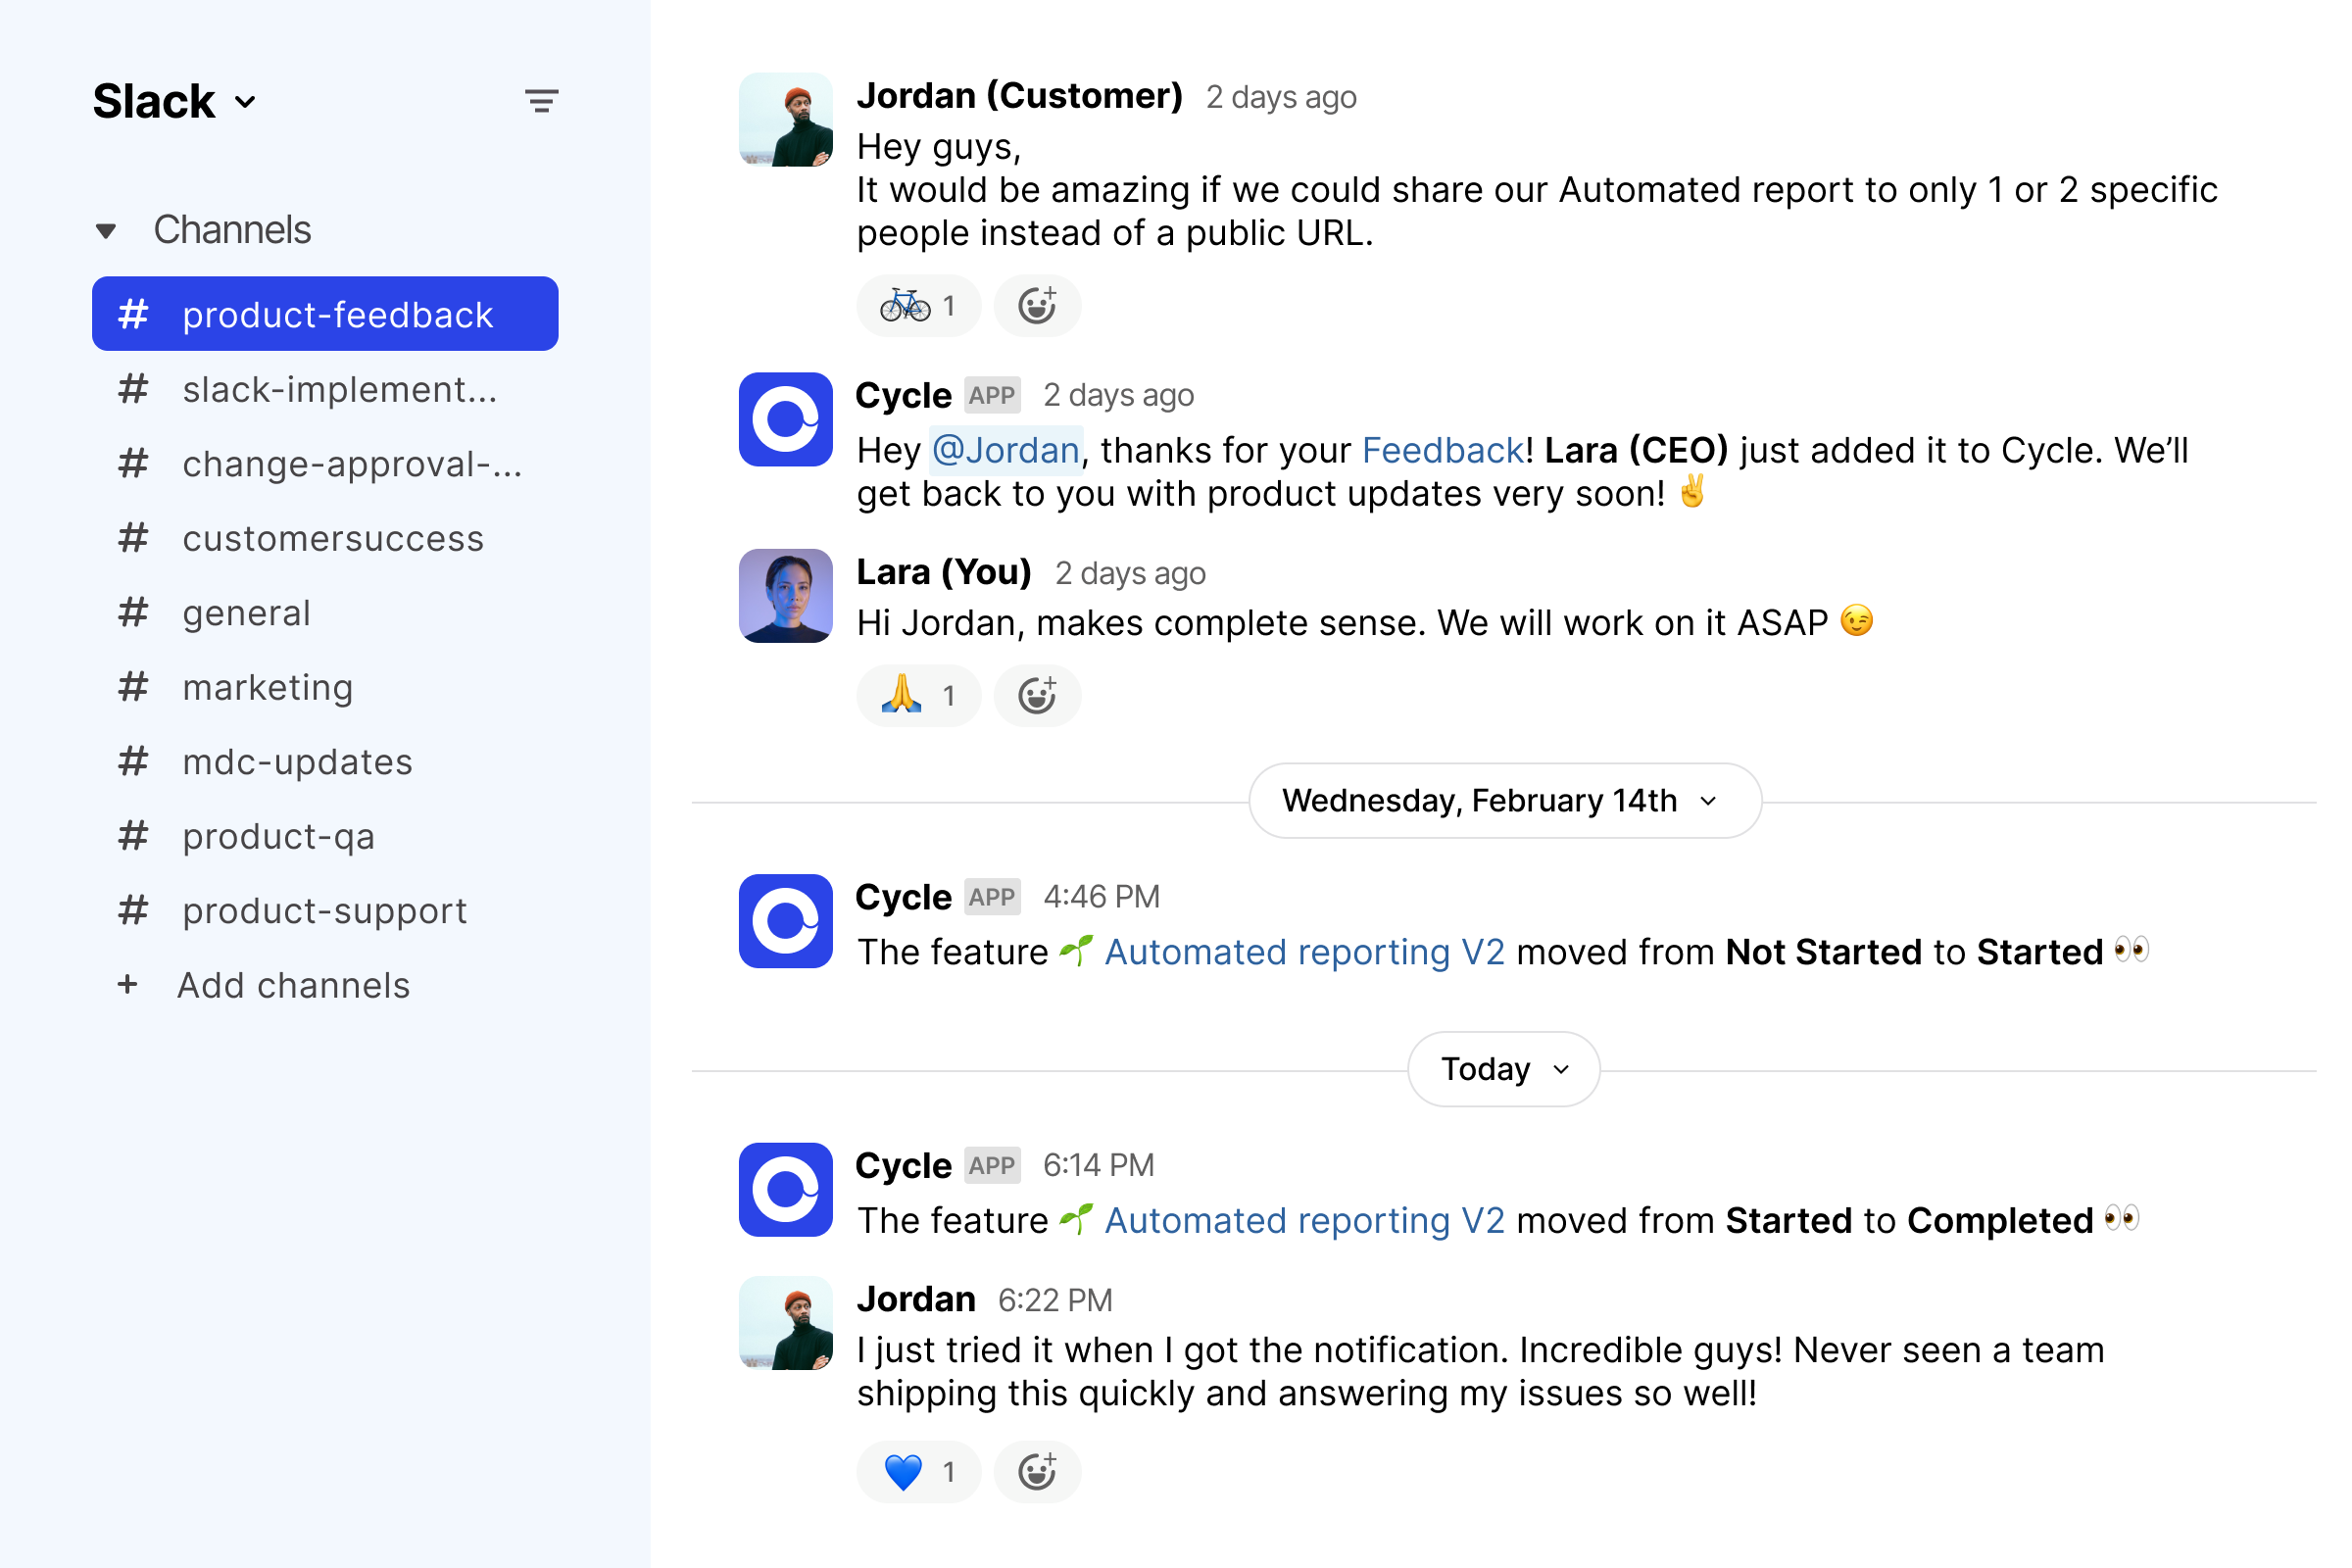Click the @Jordan mention
Viewport: 2352px width, 1568px height.
tap(1006, 450)
